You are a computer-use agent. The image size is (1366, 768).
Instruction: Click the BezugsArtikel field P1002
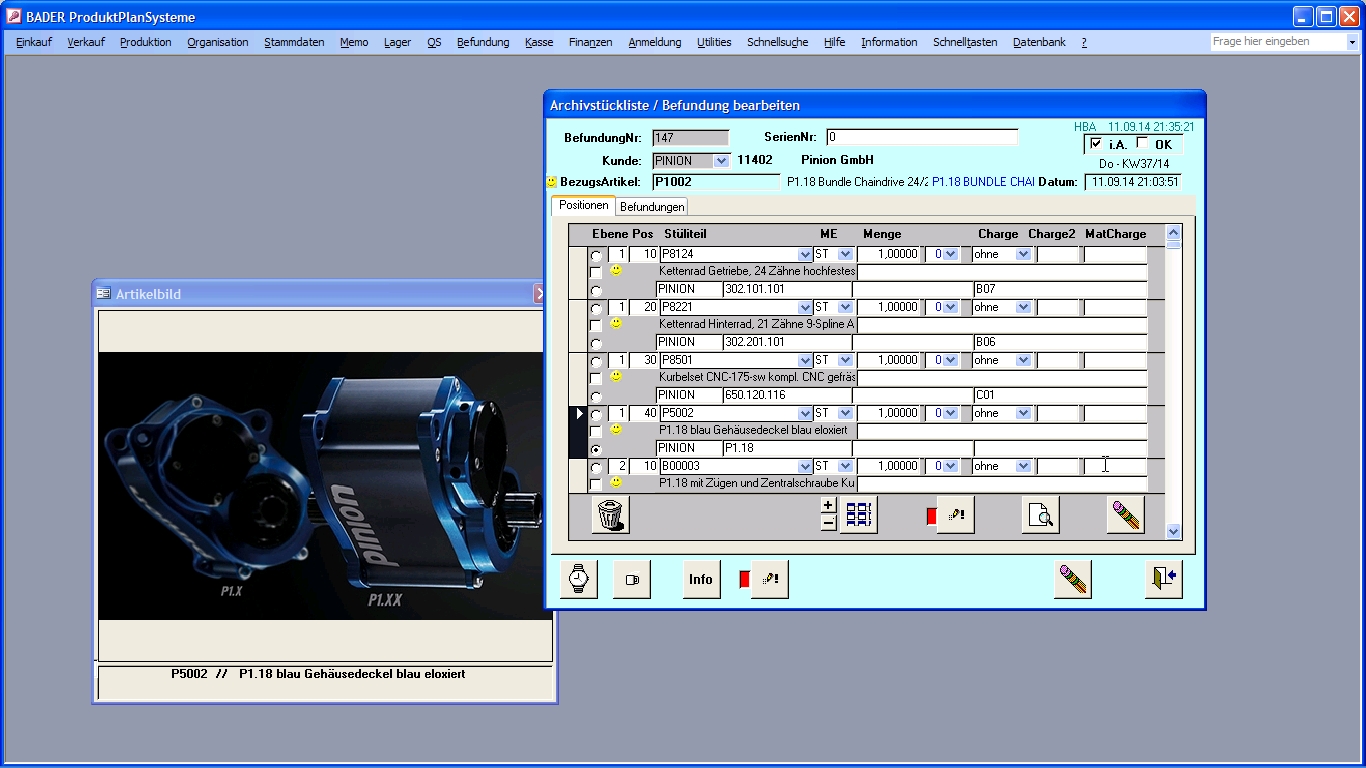point(716,182)
